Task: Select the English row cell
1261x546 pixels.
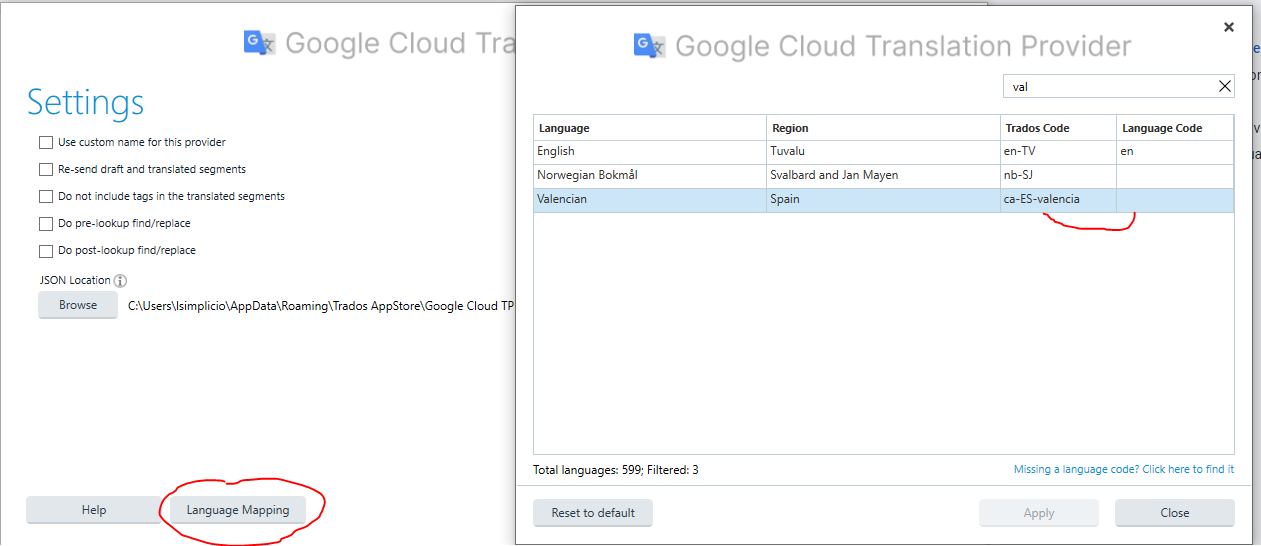Action: [x=650, y=152]
